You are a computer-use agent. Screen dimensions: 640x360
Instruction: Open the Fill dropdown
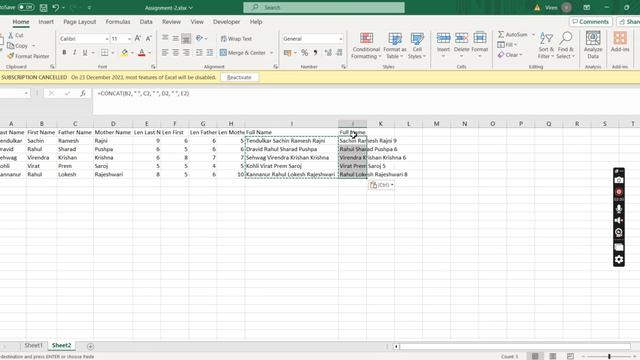507,44
